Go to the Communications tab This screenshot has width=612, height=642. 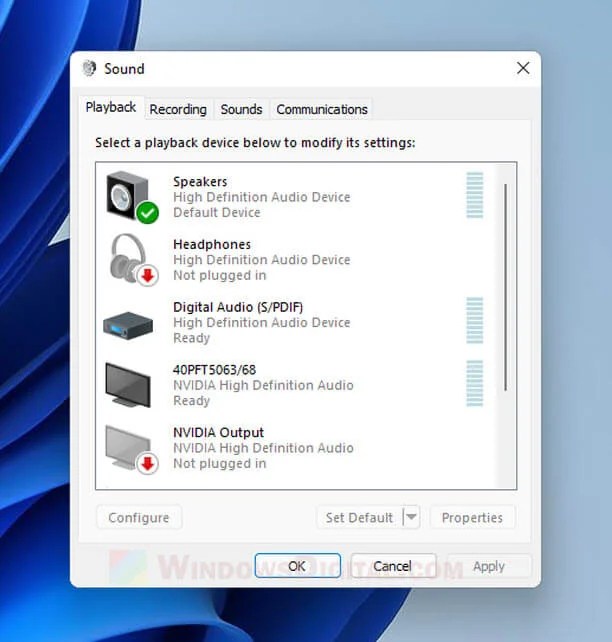point(322,109)
